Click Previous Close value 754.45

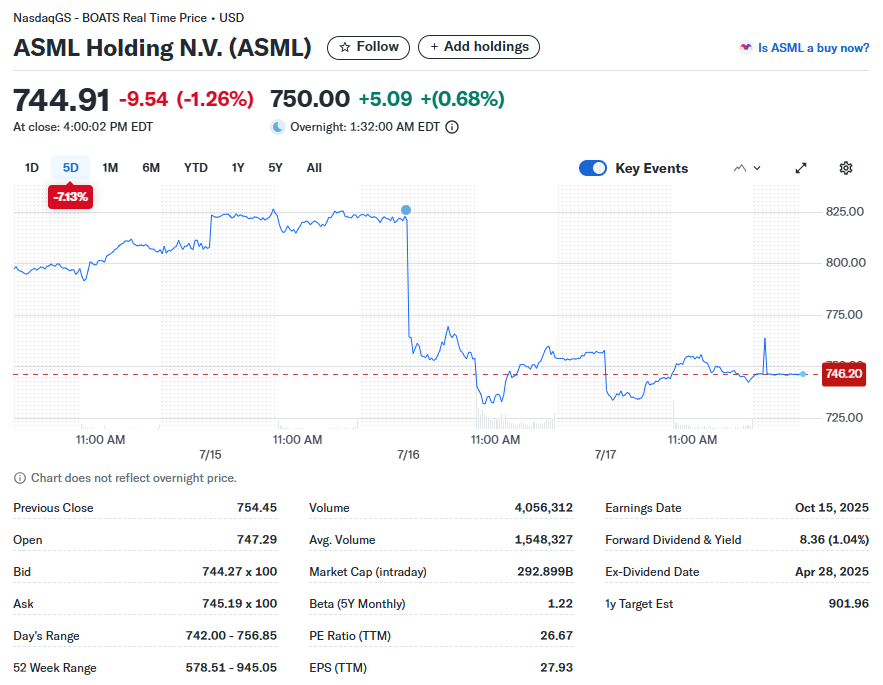click(x=257, y=508)
